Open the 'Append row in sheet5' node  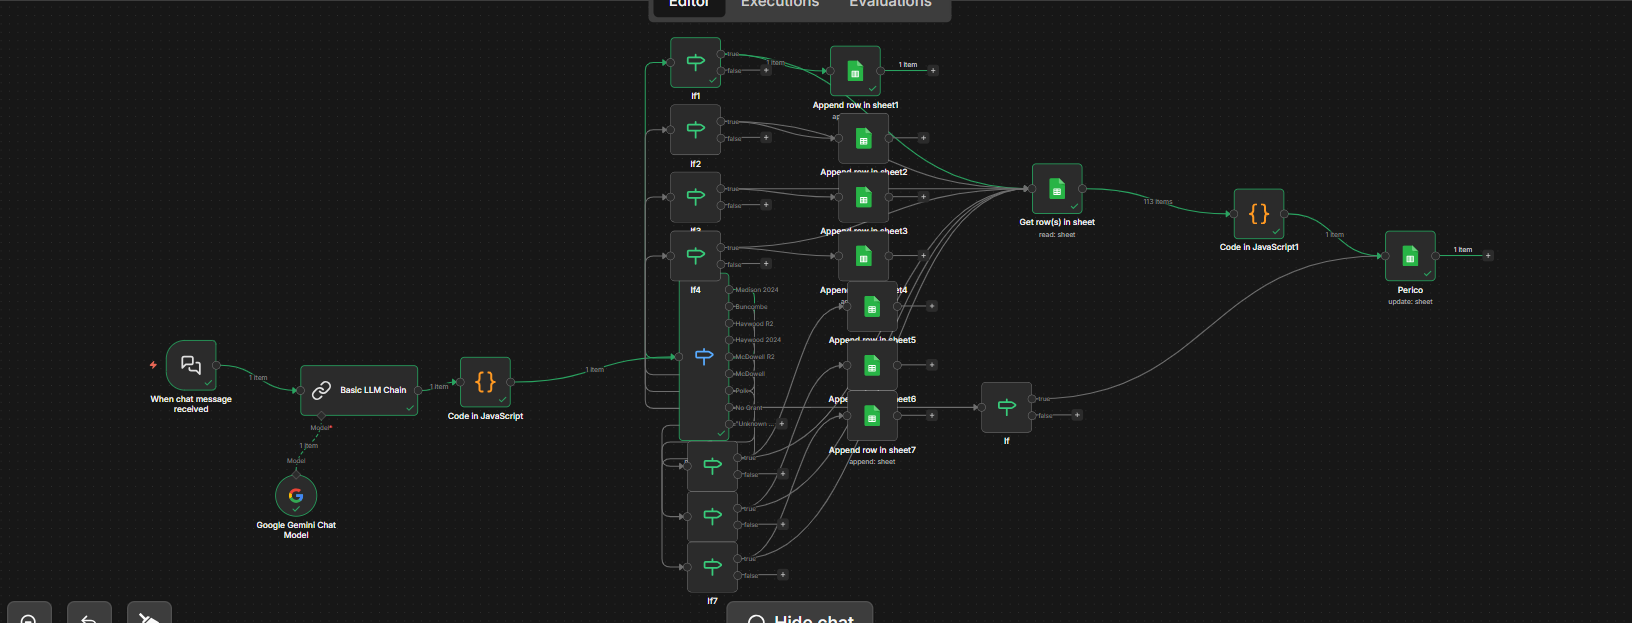[x=872, y=307]
